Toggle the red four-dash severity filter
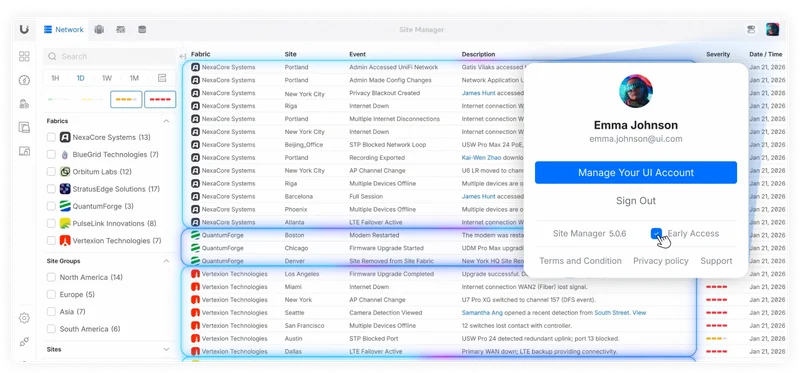This screenshot has width=800, height=373. tap(160, 99)
